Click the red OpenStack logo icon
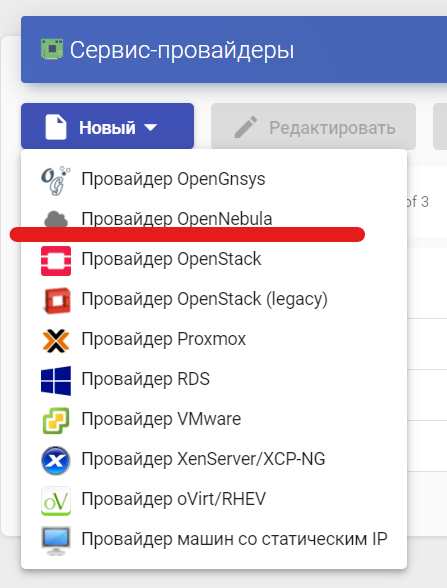This screenshot has width=447, height=588. click(56, 261)
